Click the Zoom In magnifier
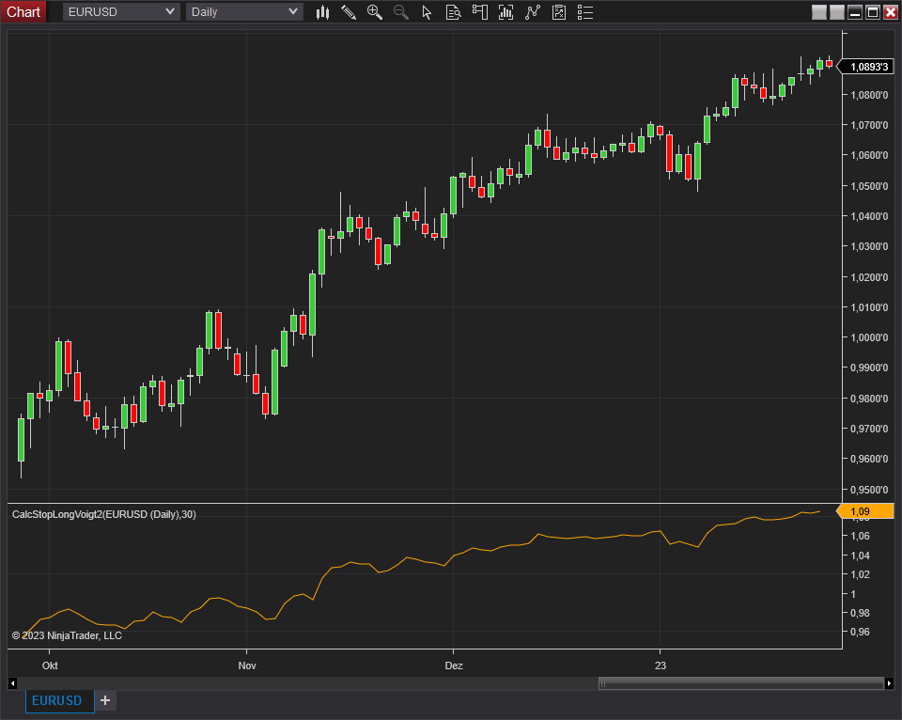Screen dimensions: 902x720 pos(375,12)
